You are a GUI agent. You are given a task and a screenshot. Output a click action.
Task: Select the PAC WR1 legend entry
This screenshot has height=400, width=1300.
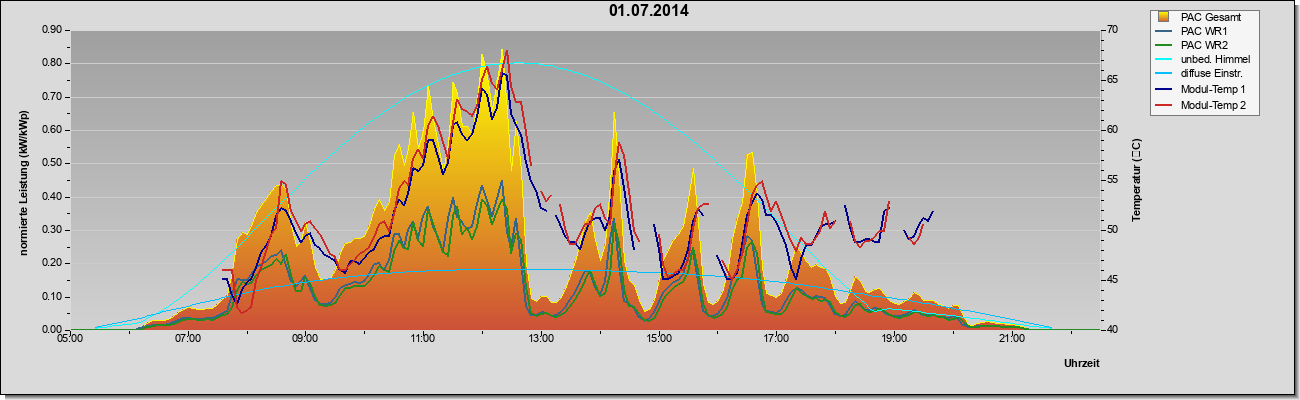click(1204, 31)
